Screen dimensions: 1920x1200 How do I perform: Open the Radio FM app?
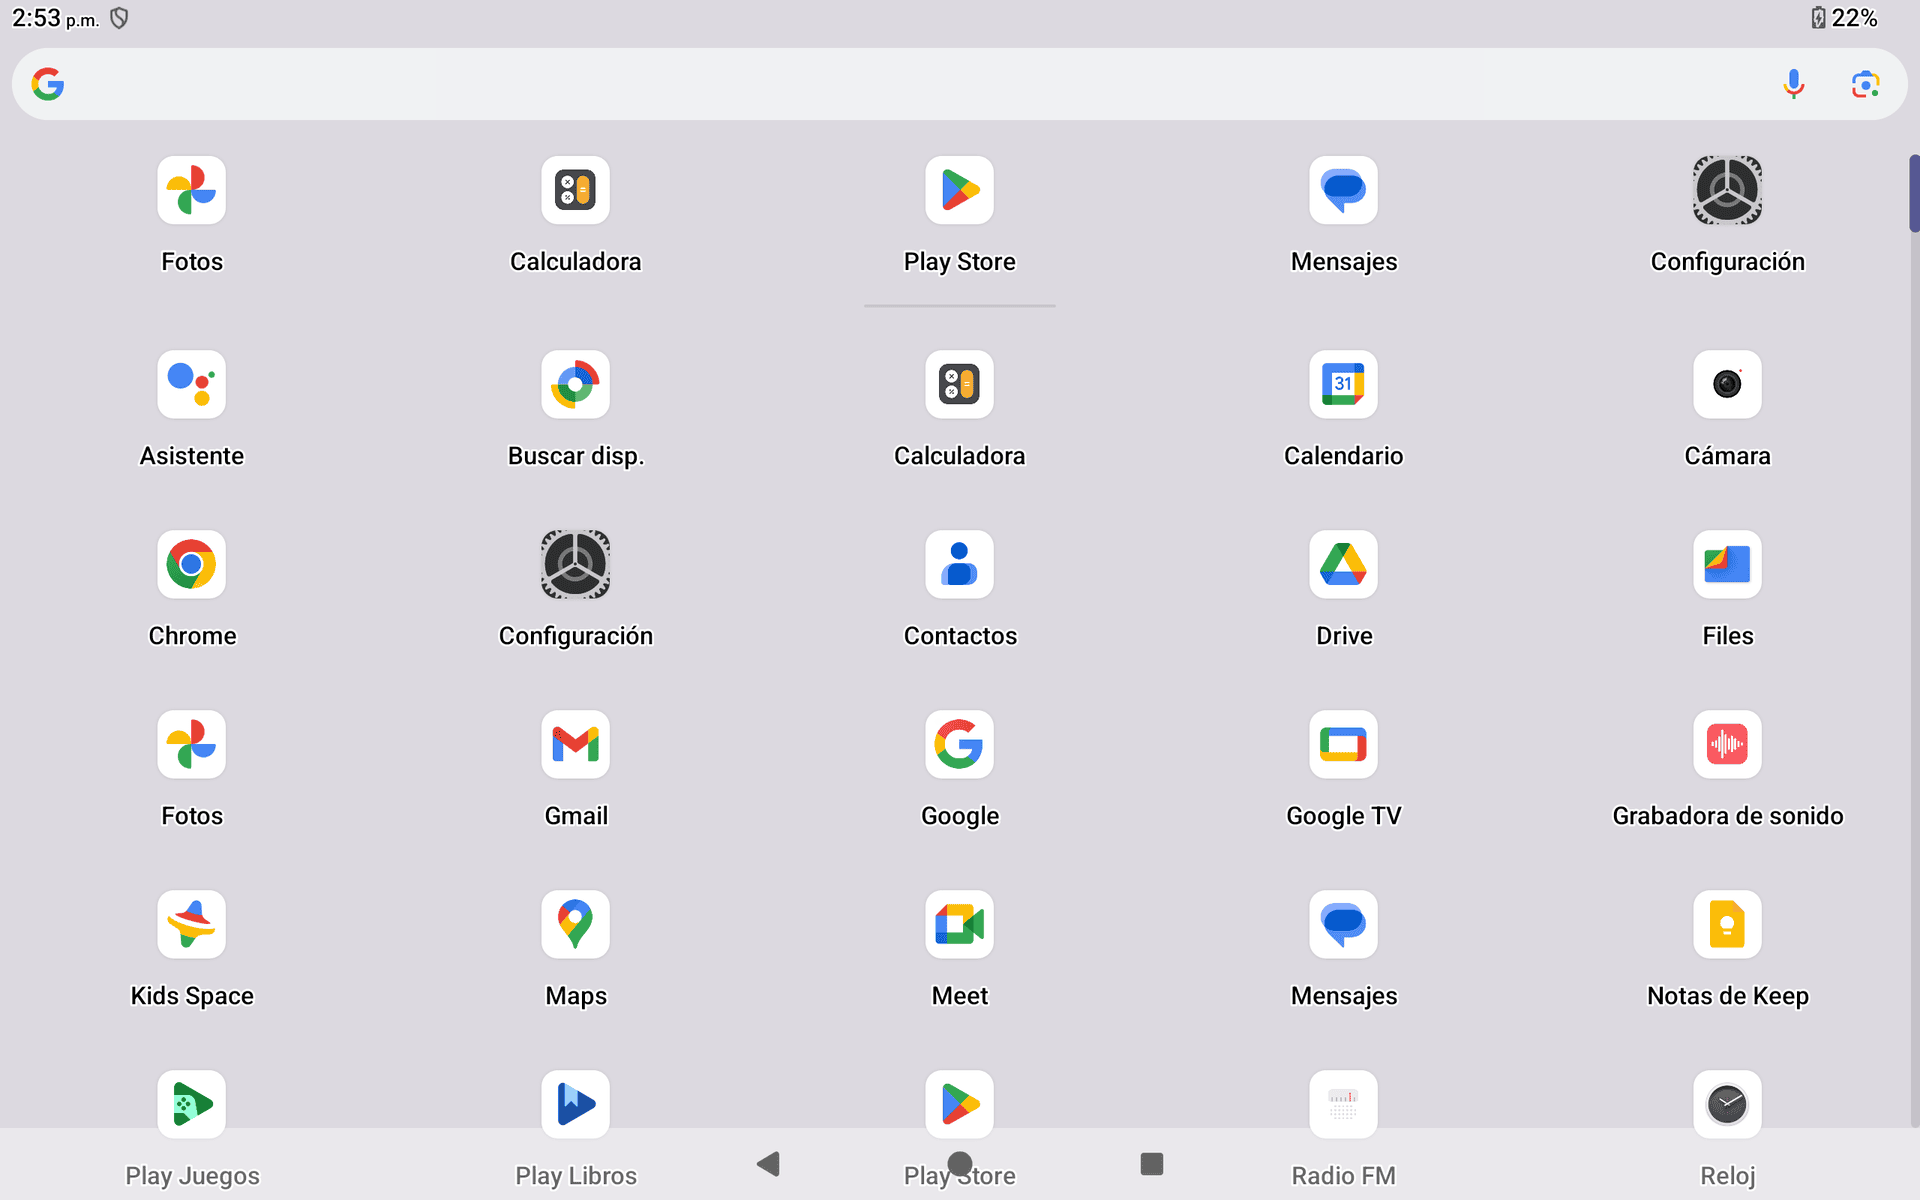point(1343,1105)
